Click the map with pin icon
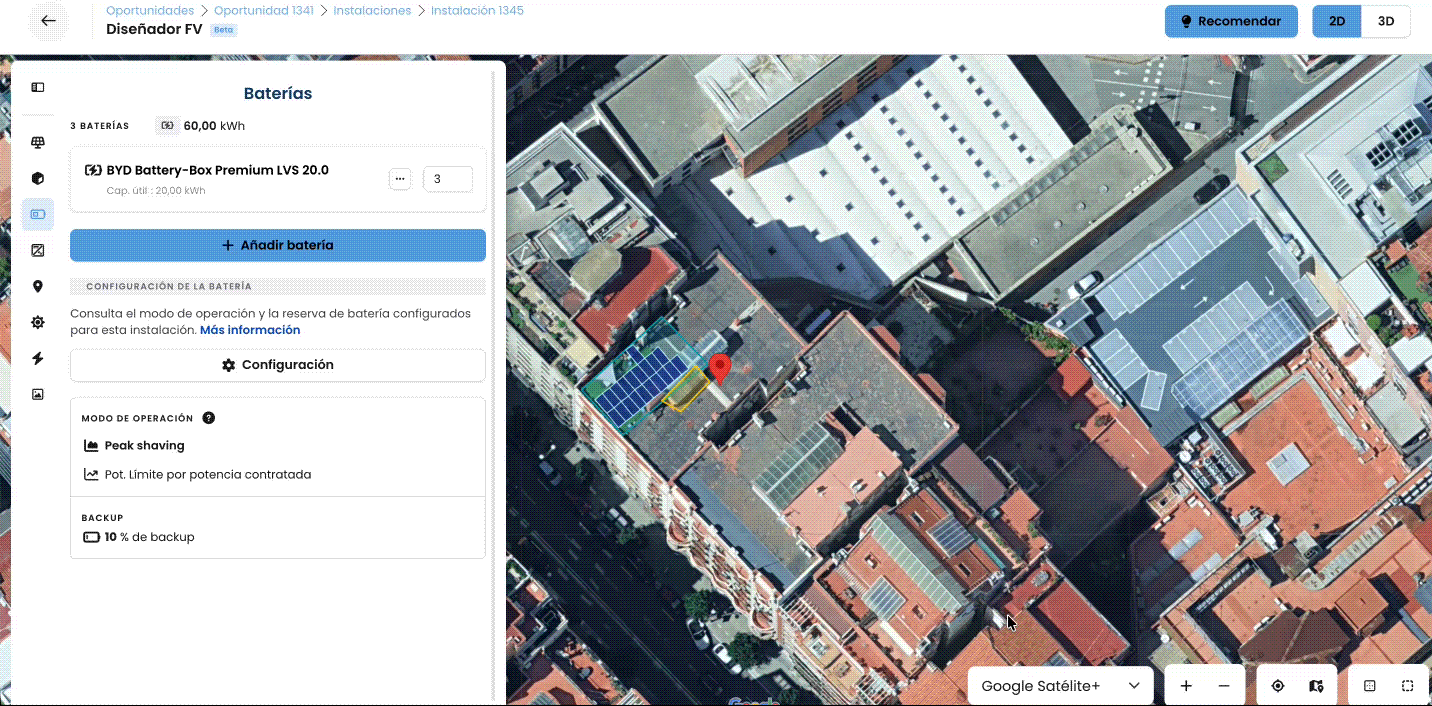The width and height of the screenshot is (1432, 706). [x=1316, y=686]
